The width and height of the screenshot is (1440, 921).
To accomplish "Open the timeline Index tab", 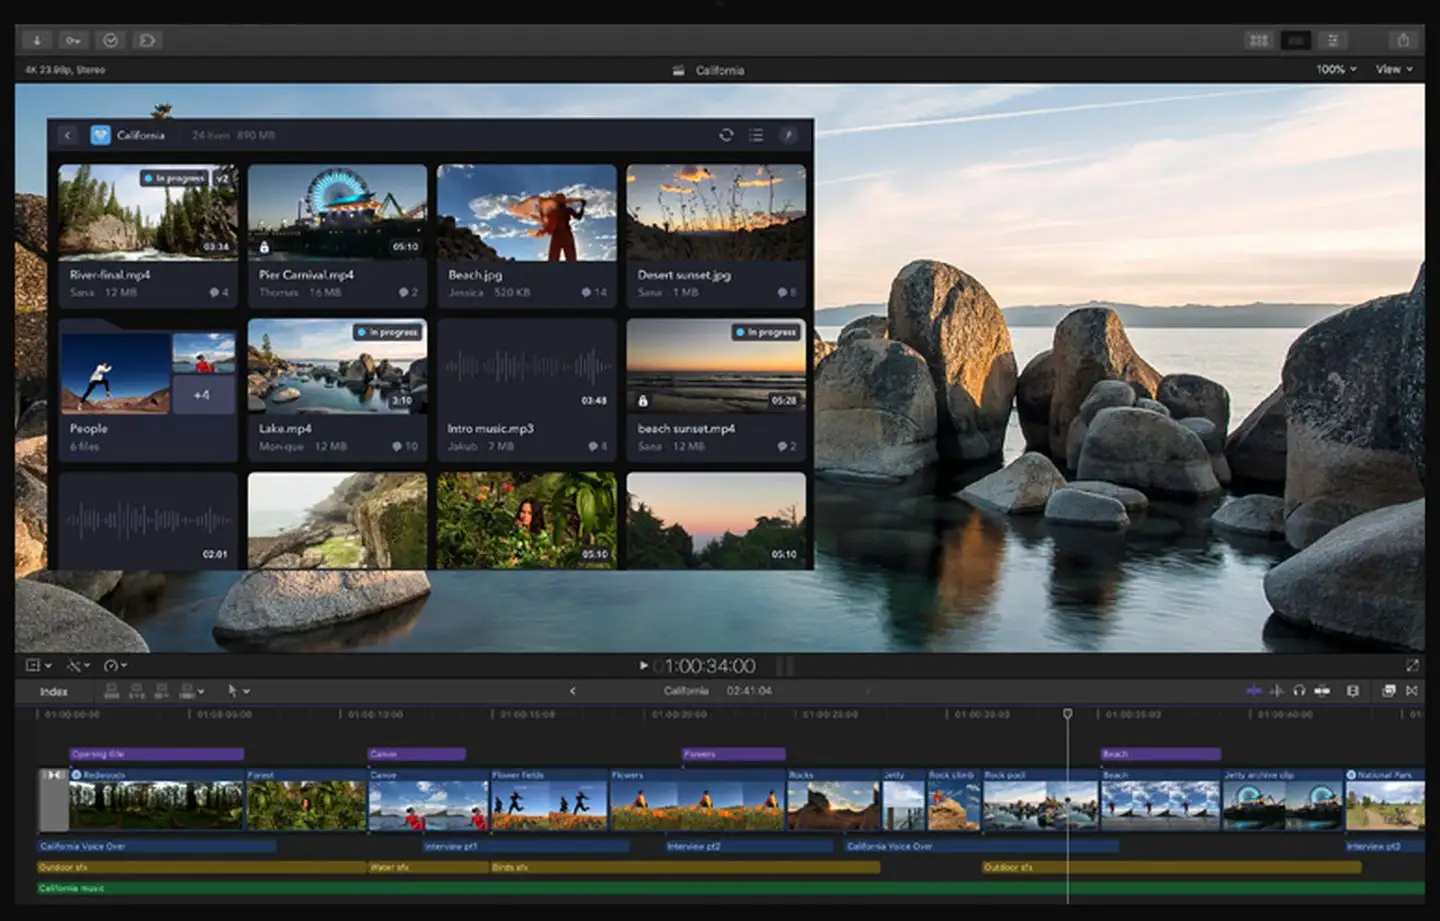I will point(54,691).
